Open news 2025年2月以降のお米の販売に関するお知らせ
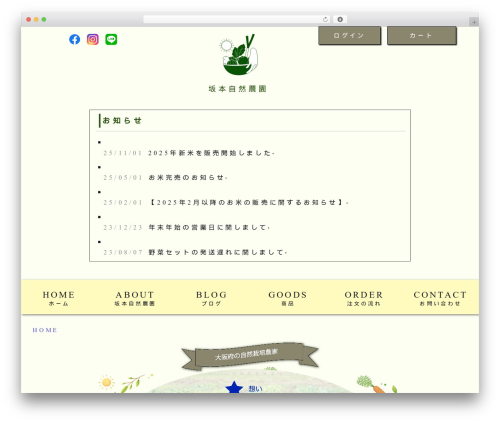The image size is (500, 423). [x=248, y=202]
